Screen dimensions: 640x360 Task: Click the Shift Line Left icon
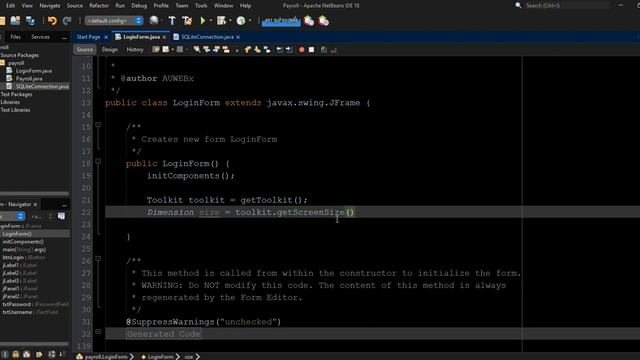tap(279, 50)
